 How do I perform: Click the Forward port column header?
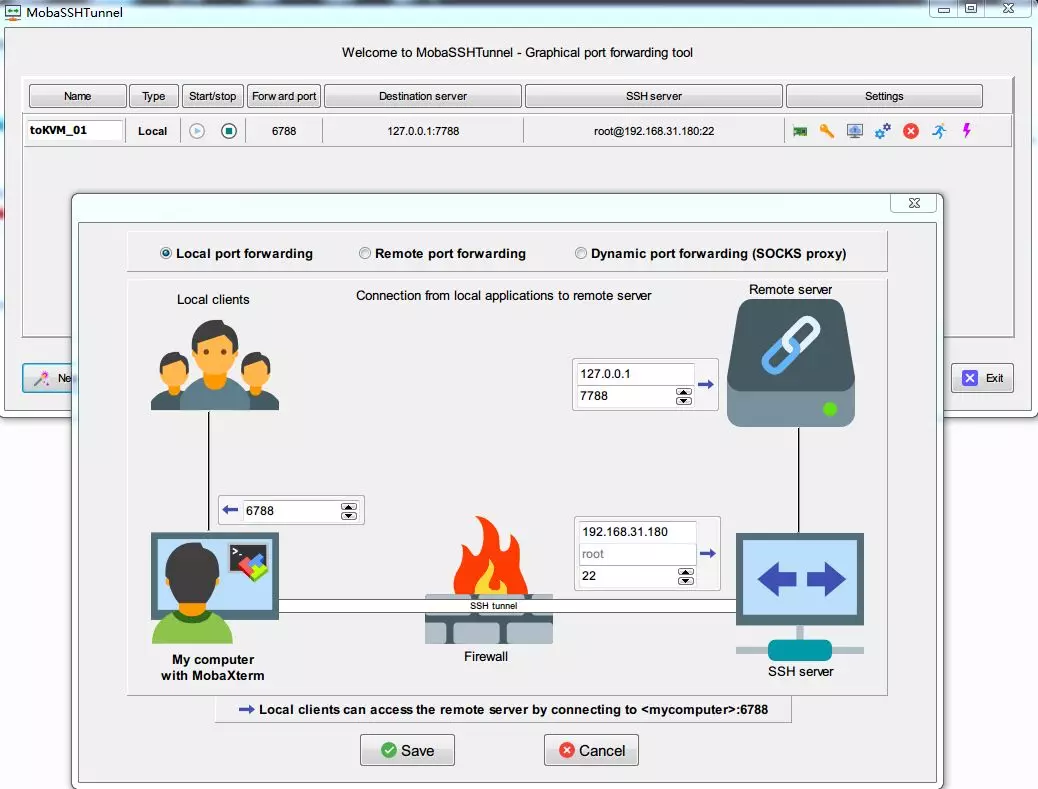pos(284,96)
